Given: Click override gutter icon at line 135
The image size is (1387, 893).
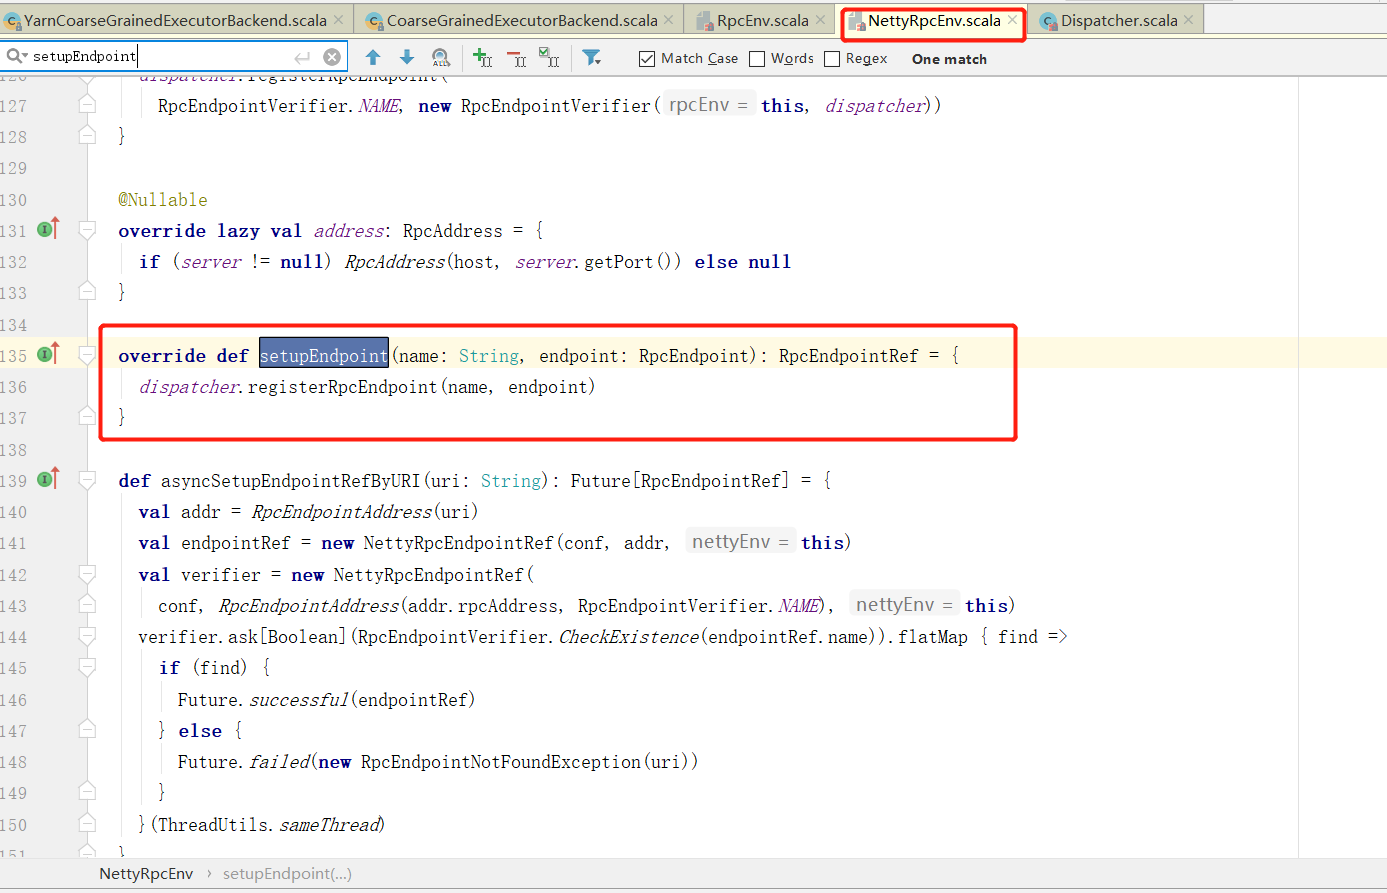Looking at the screenshot, I should (48, 354).
